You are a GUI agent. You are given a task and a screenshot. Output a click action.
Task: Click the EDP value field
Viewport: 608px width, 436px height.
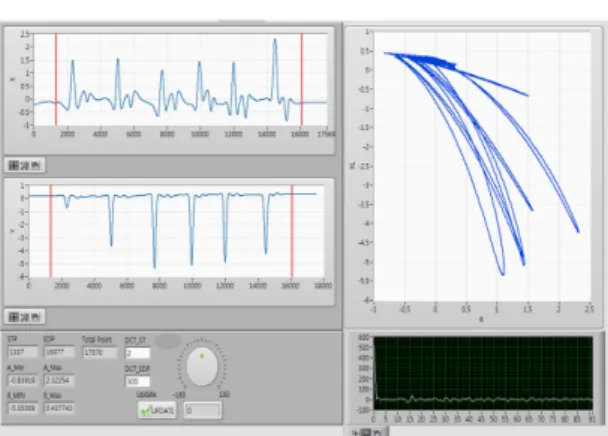point(59,352)
